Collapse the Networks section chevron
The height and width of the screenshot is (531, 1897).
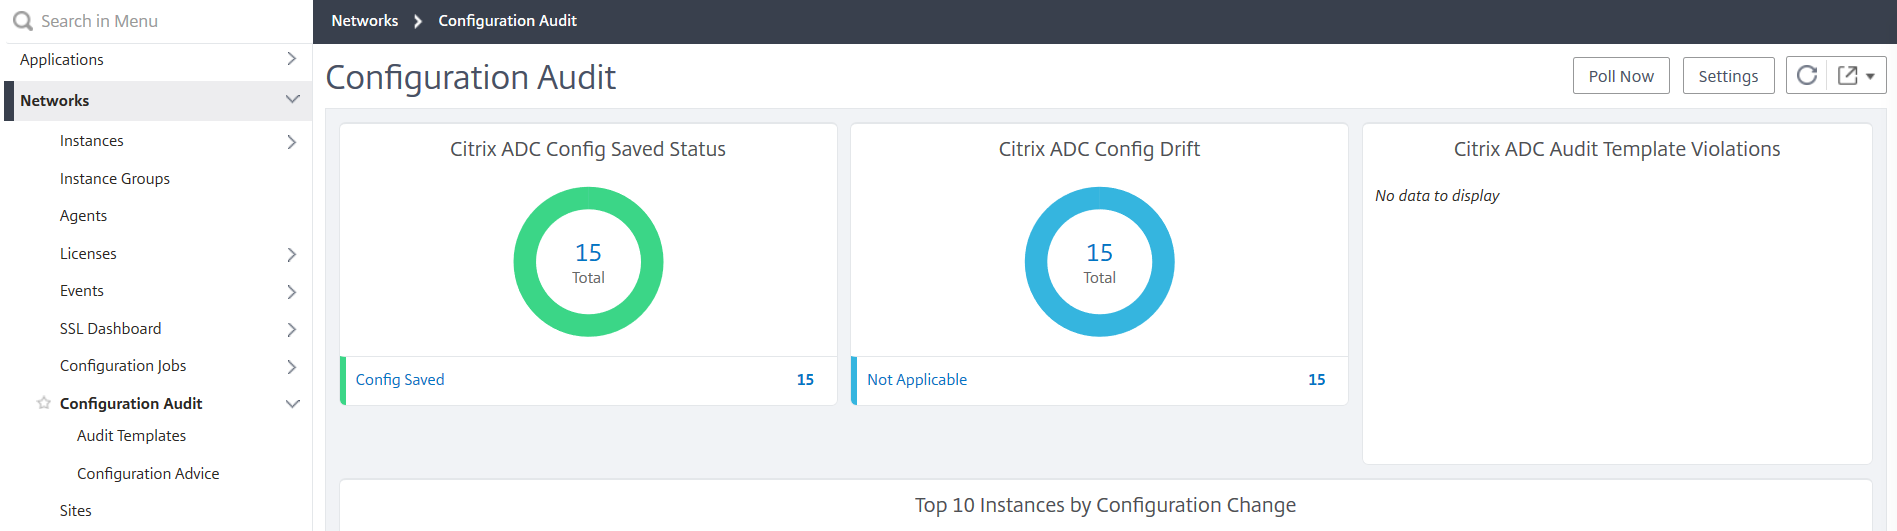292,100
